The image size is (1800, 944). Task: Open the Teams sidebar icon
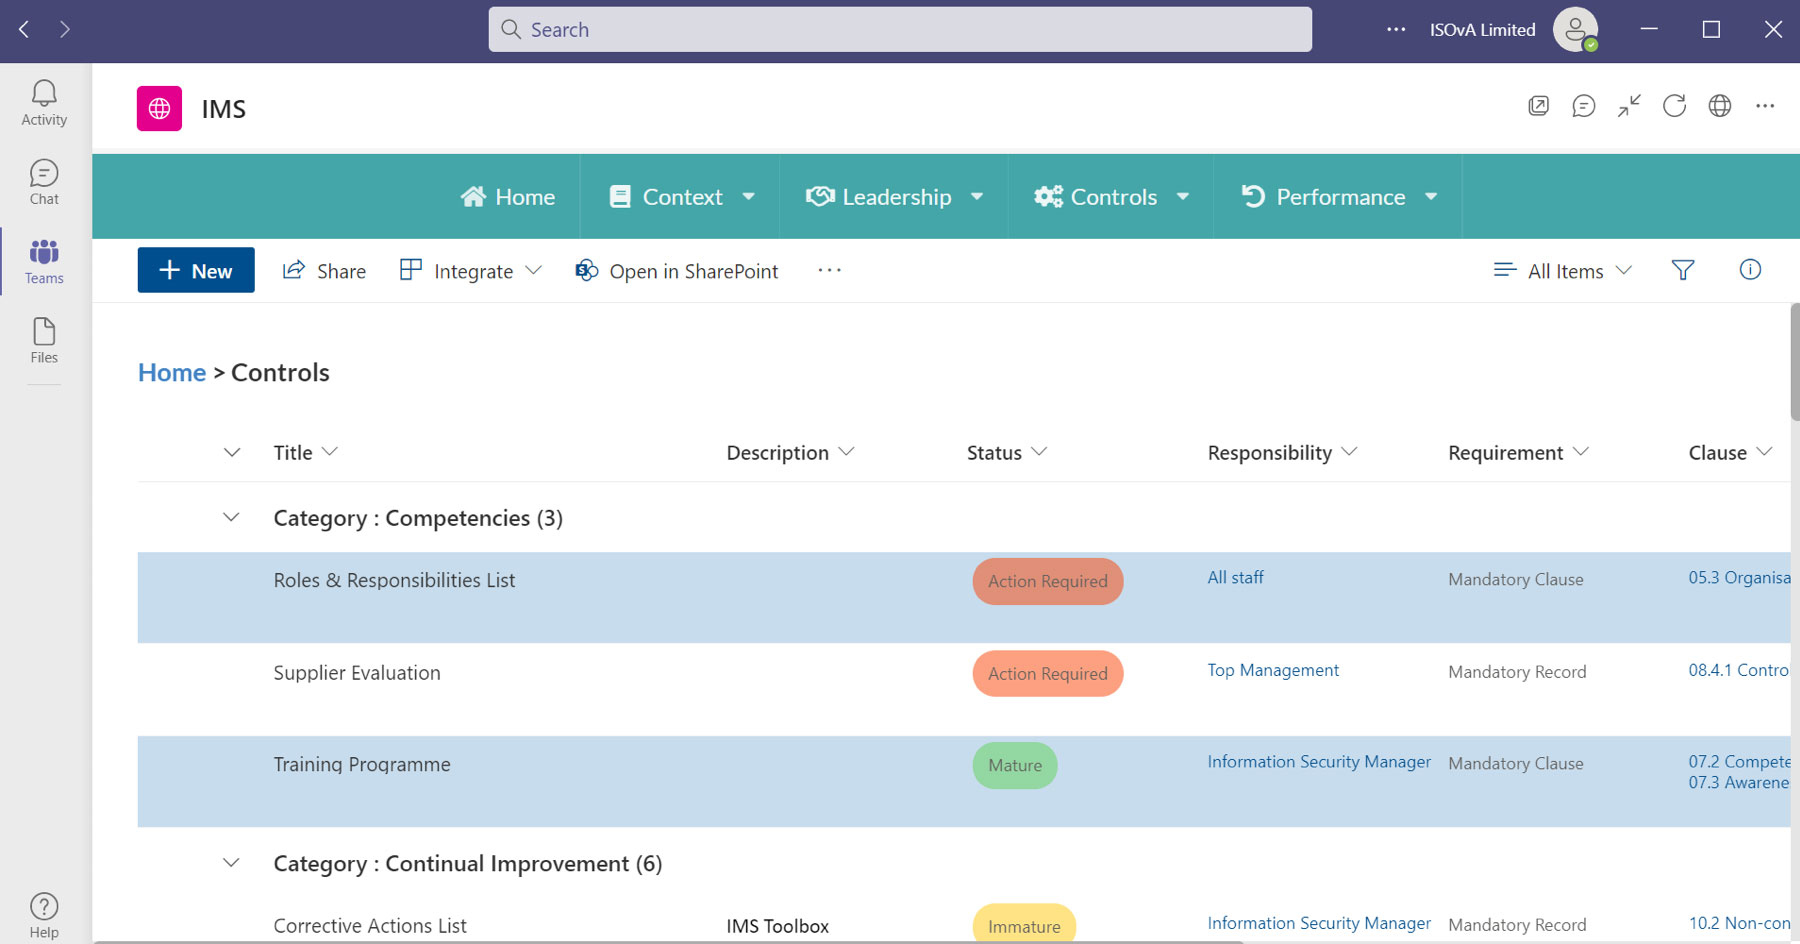pos(43,260)
